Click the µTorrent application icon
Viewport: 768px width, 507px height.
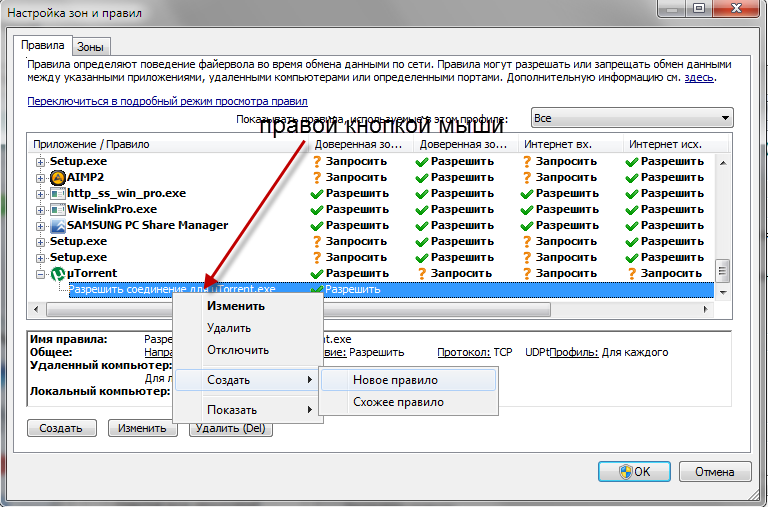(57, 273)
